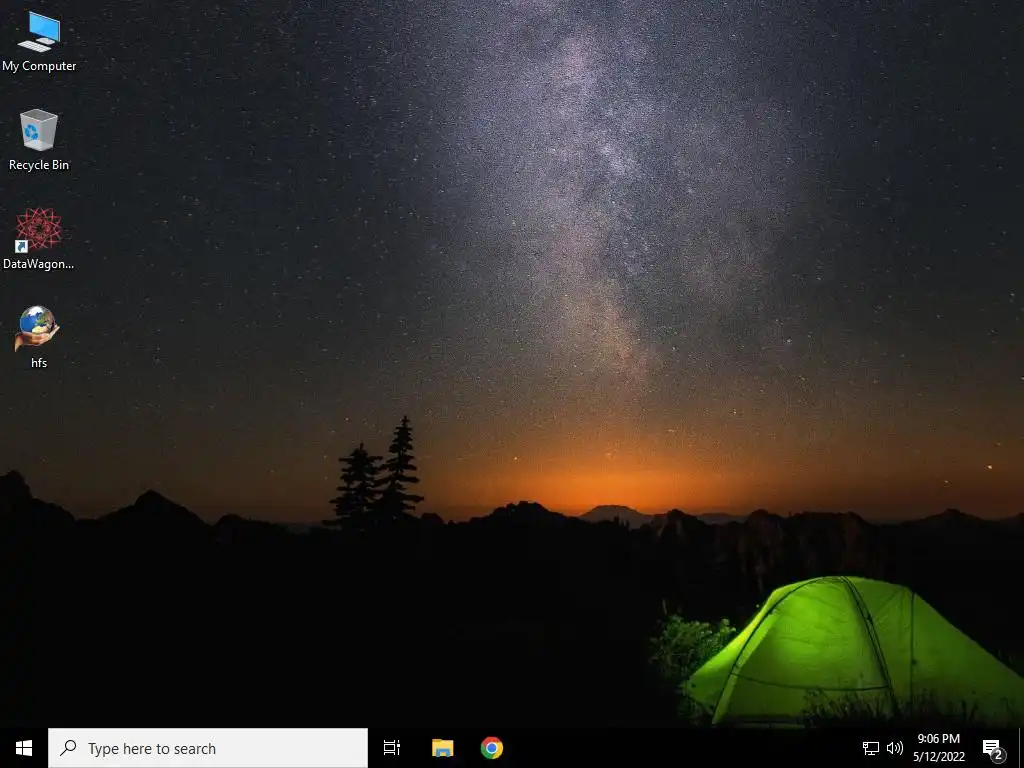Launch Google Chrome from the taskbar
This screenshot has width=1024, height=768.
(492, 748)
